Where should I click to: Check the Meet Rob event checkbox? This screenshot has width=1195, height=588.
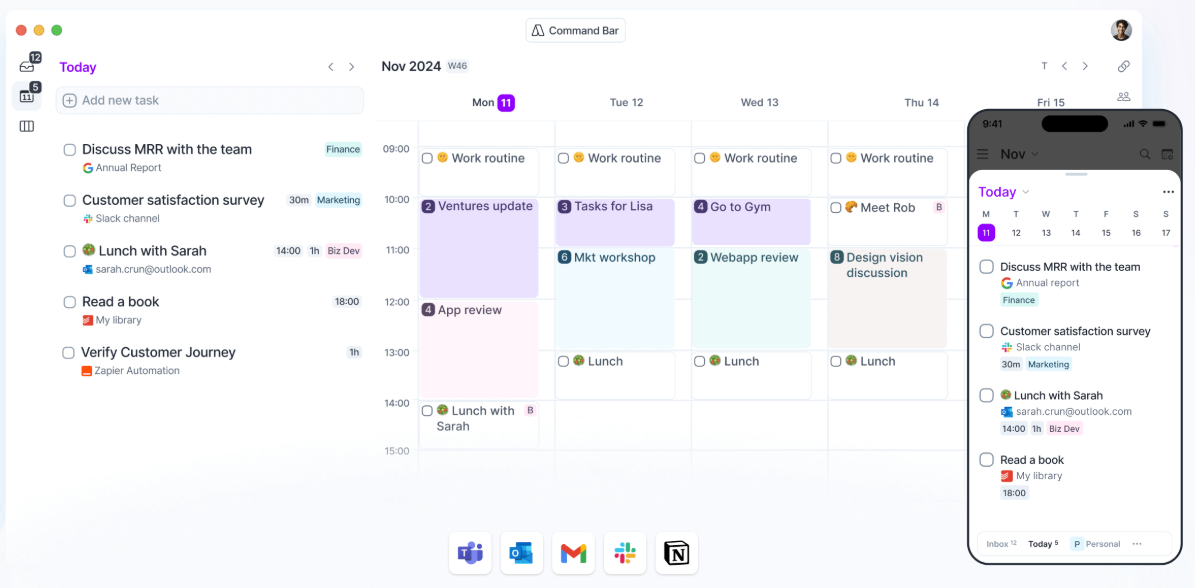coord(836,207)
